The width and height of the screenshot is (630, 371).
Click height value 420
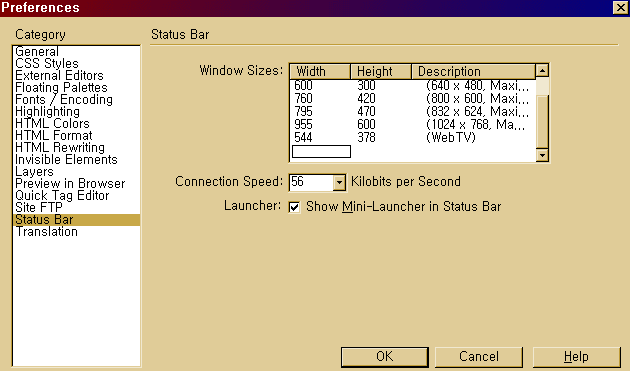click(x=366, y=98)
